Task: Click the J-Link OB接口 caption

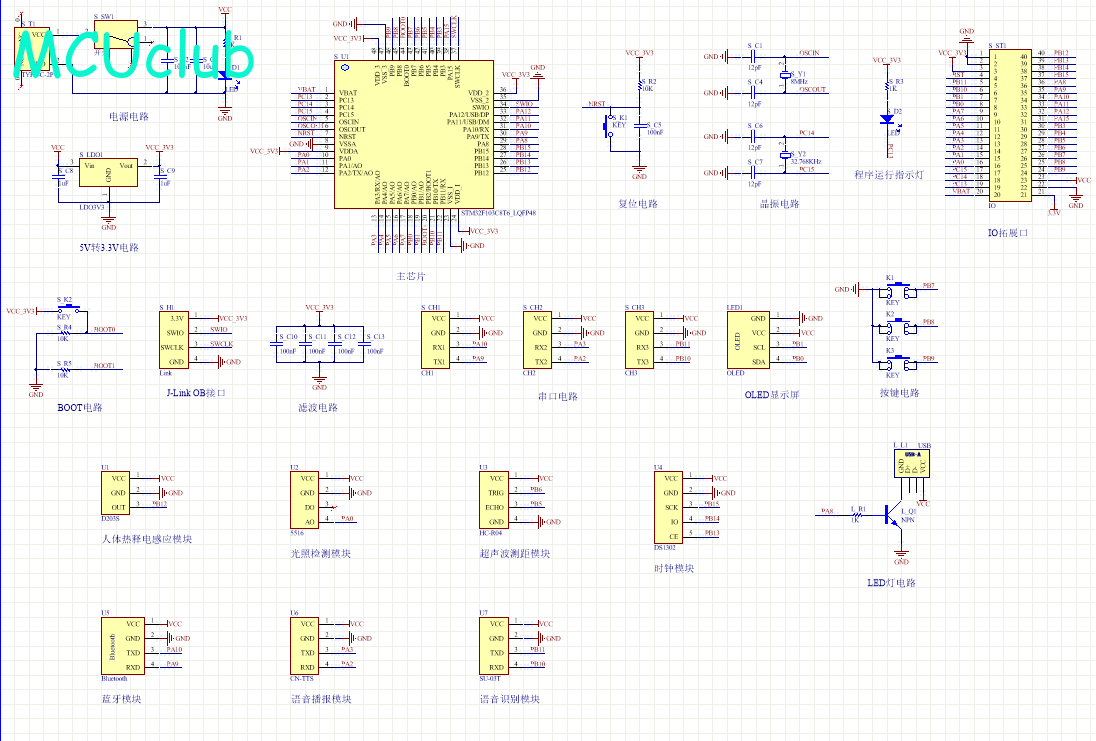Action: click(196, 392)
